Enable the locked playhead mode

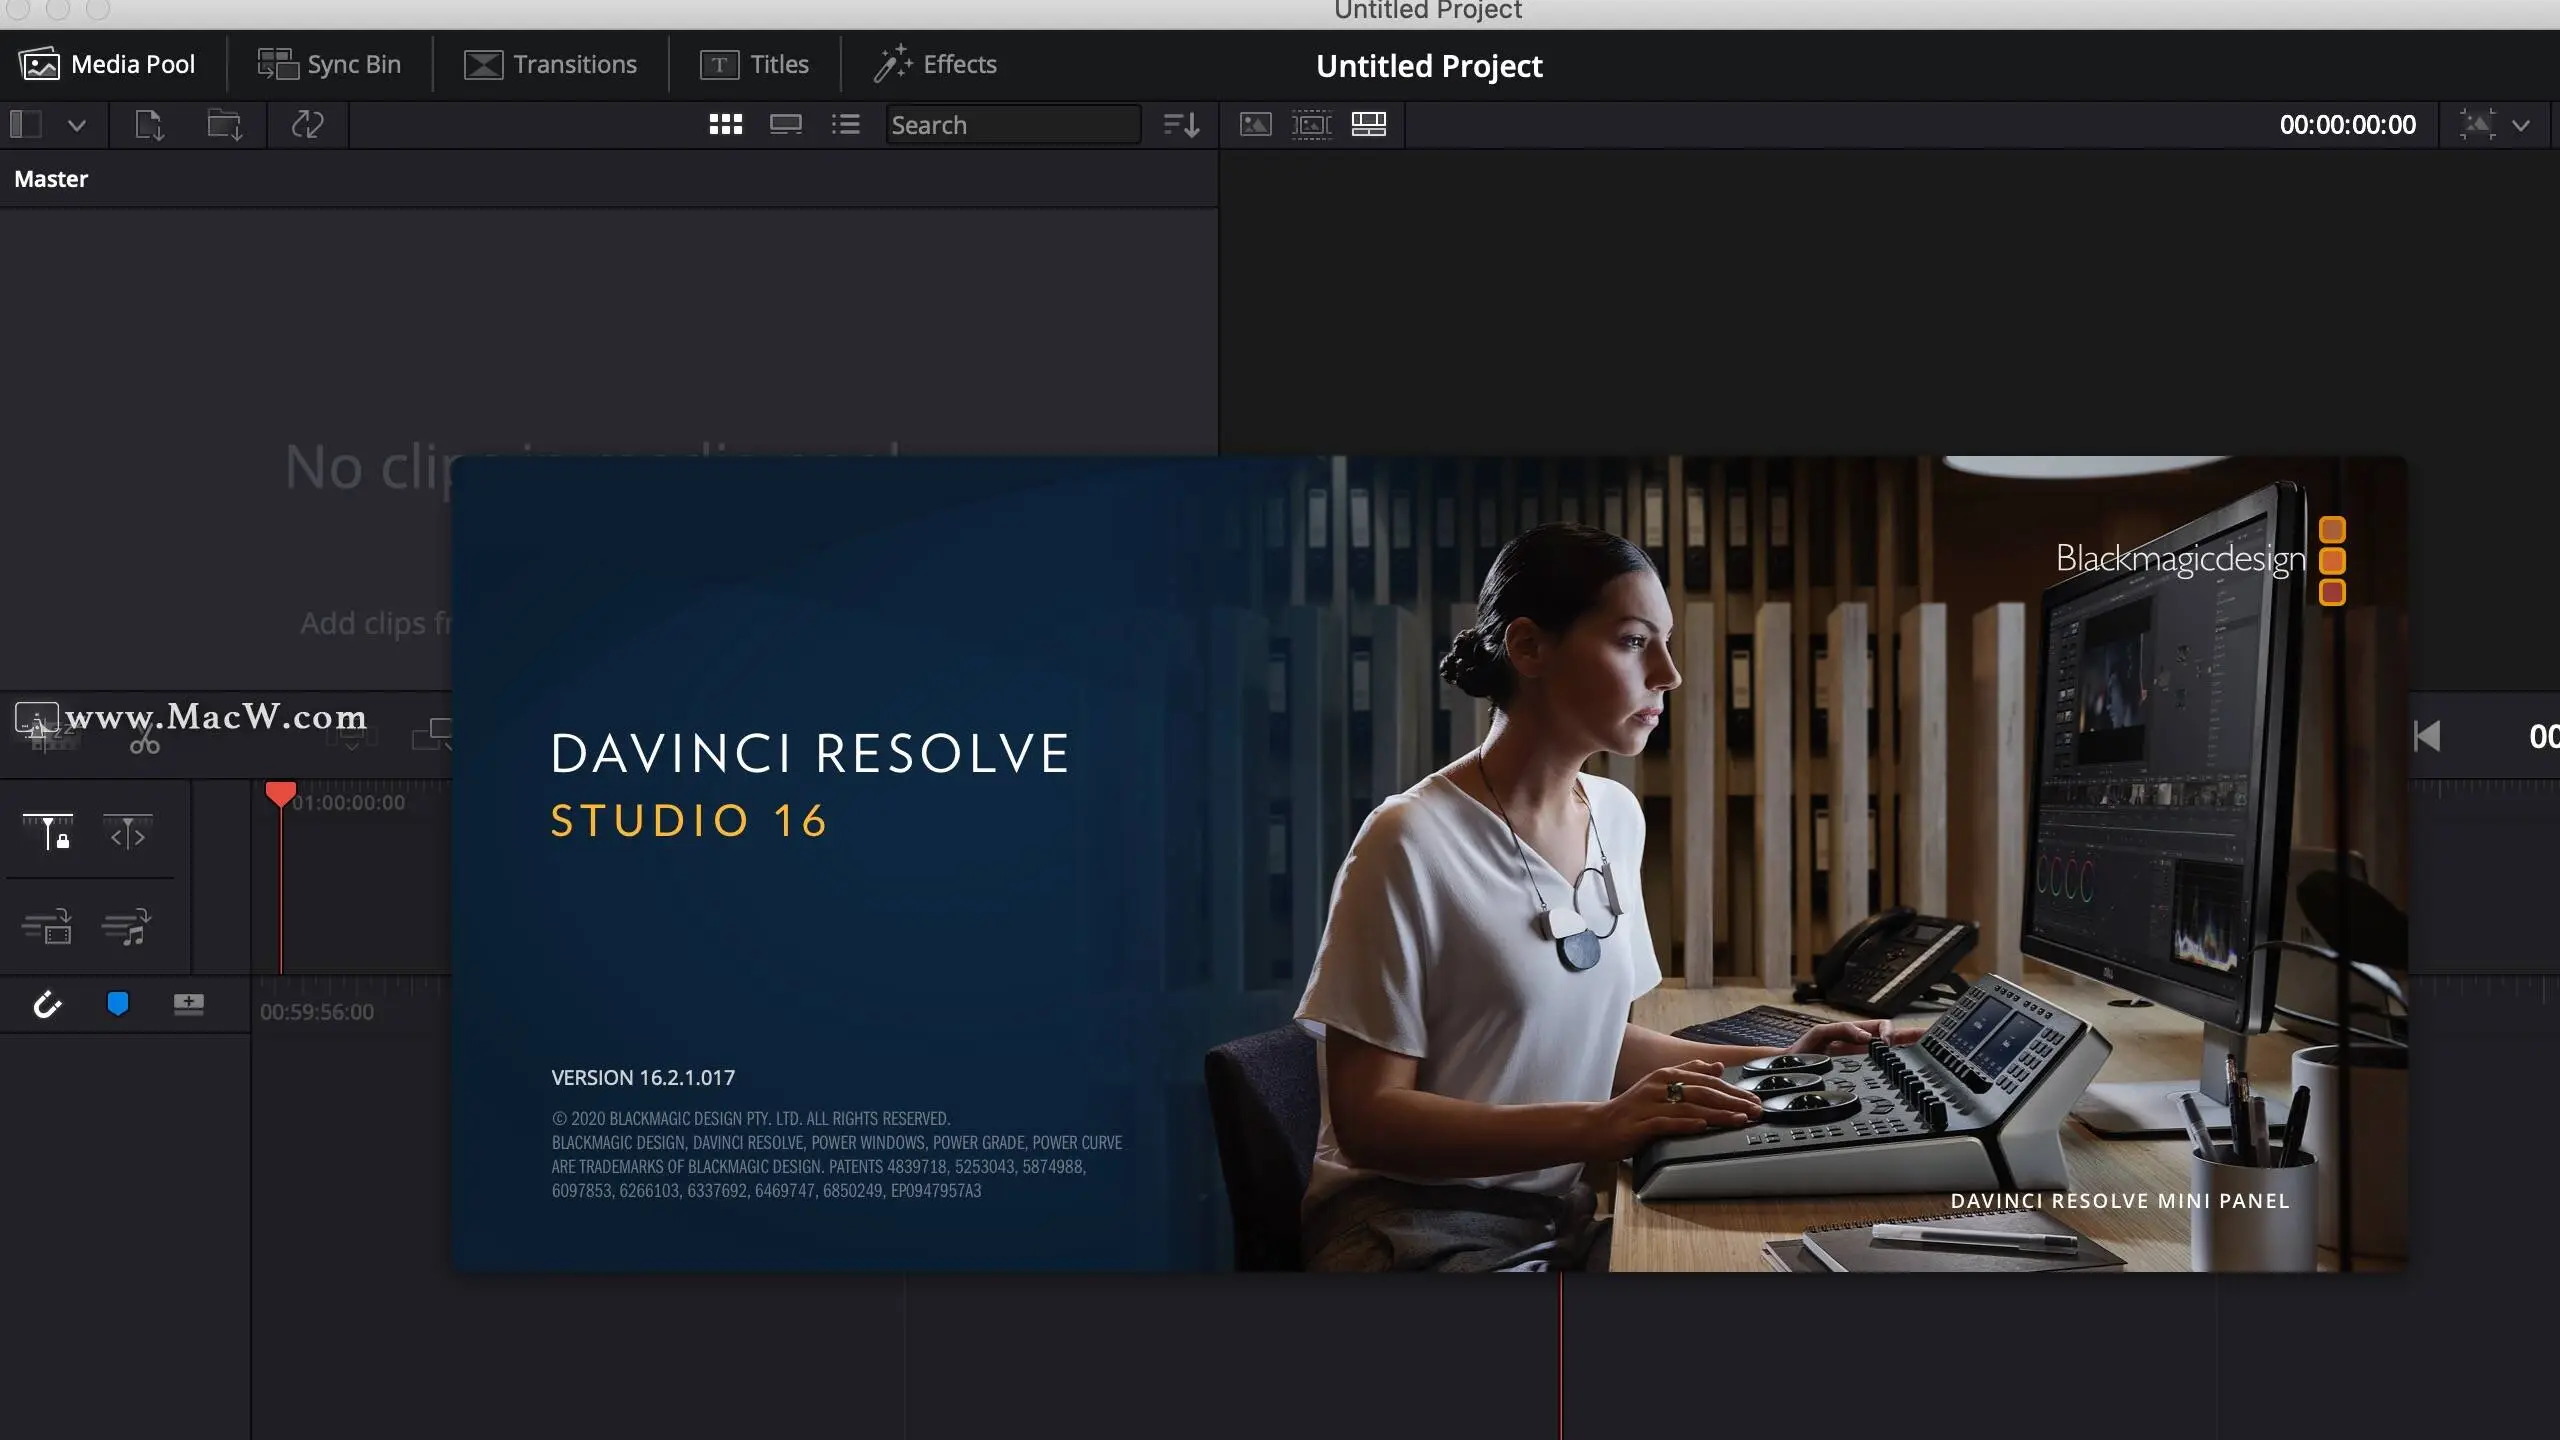[47, 832]
